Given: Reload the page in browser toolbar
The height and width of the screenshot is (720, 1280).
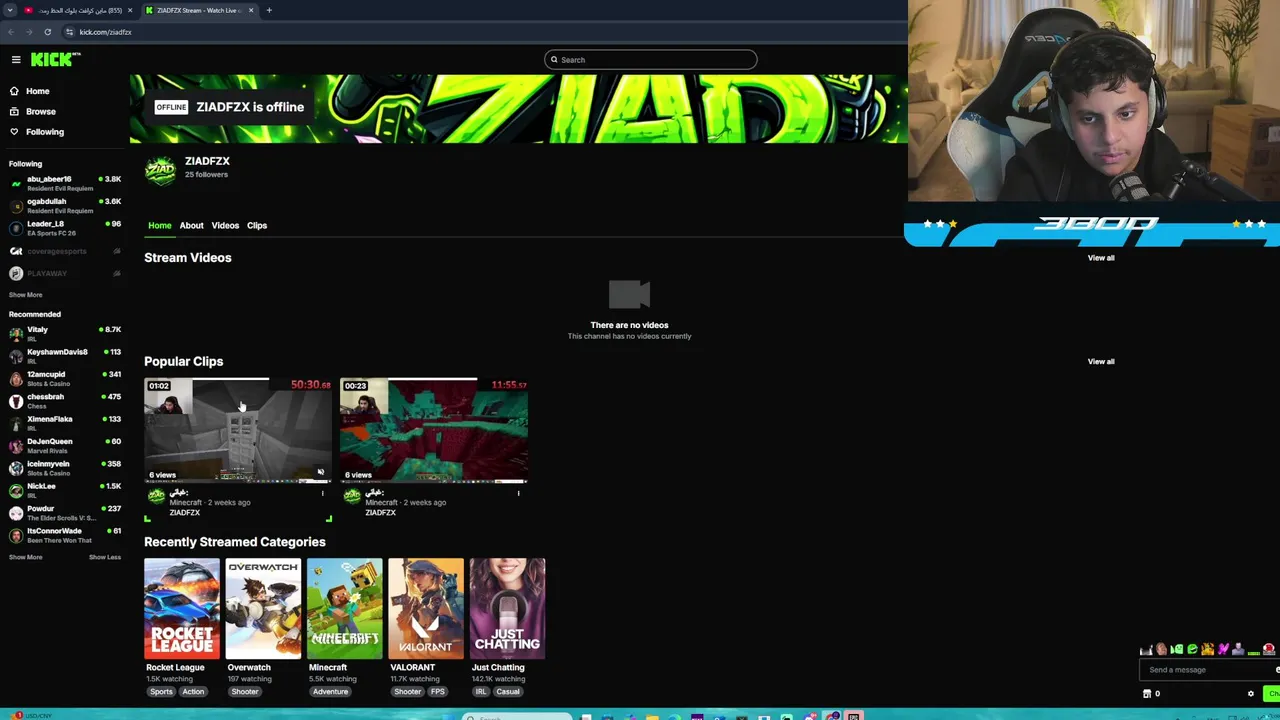Looking at the screenshot, I should click(x=47, y=32).
